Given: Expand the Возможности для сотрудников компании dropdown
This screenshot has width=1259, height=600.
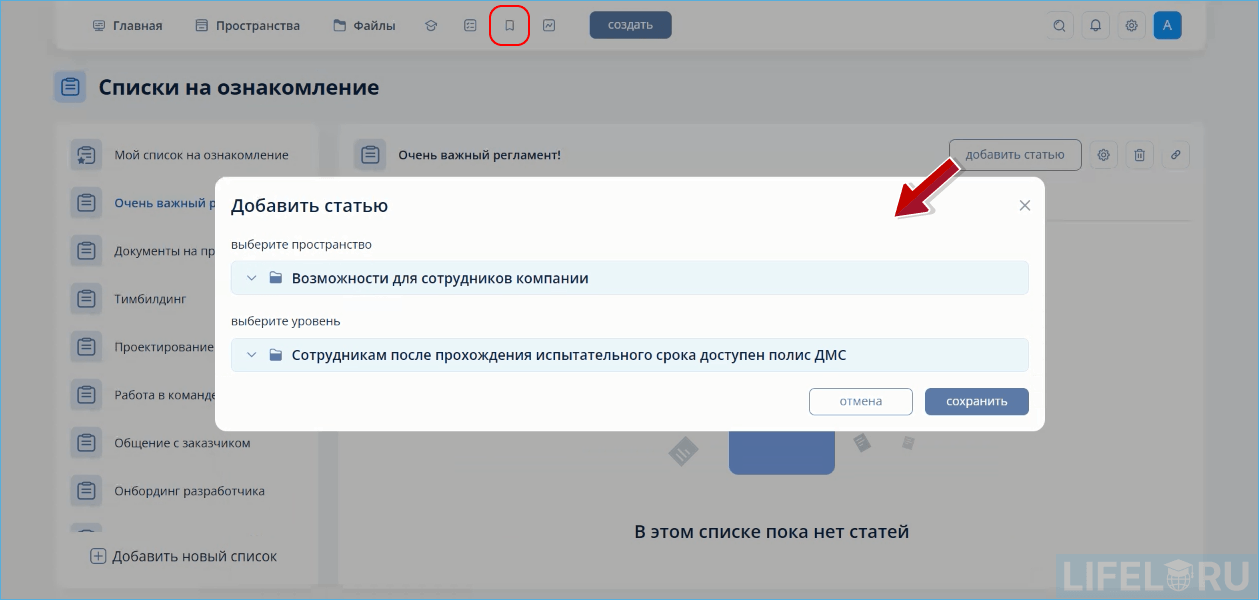Looking at the screenshot, I should [x=252, y=277].
